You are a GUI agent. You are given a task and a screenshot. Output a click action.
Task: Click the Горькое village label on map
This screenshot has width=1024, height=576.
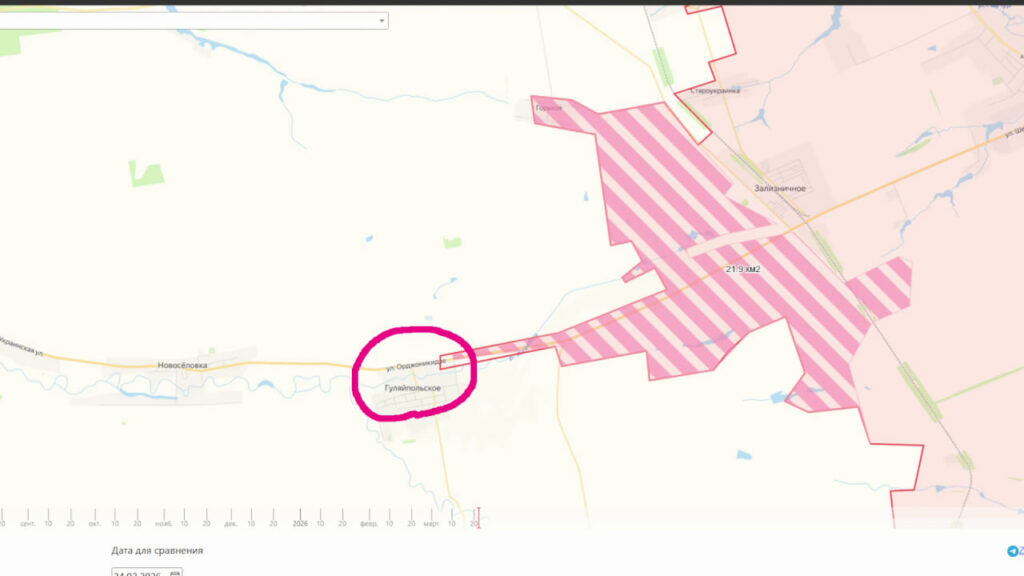[548, 107]
